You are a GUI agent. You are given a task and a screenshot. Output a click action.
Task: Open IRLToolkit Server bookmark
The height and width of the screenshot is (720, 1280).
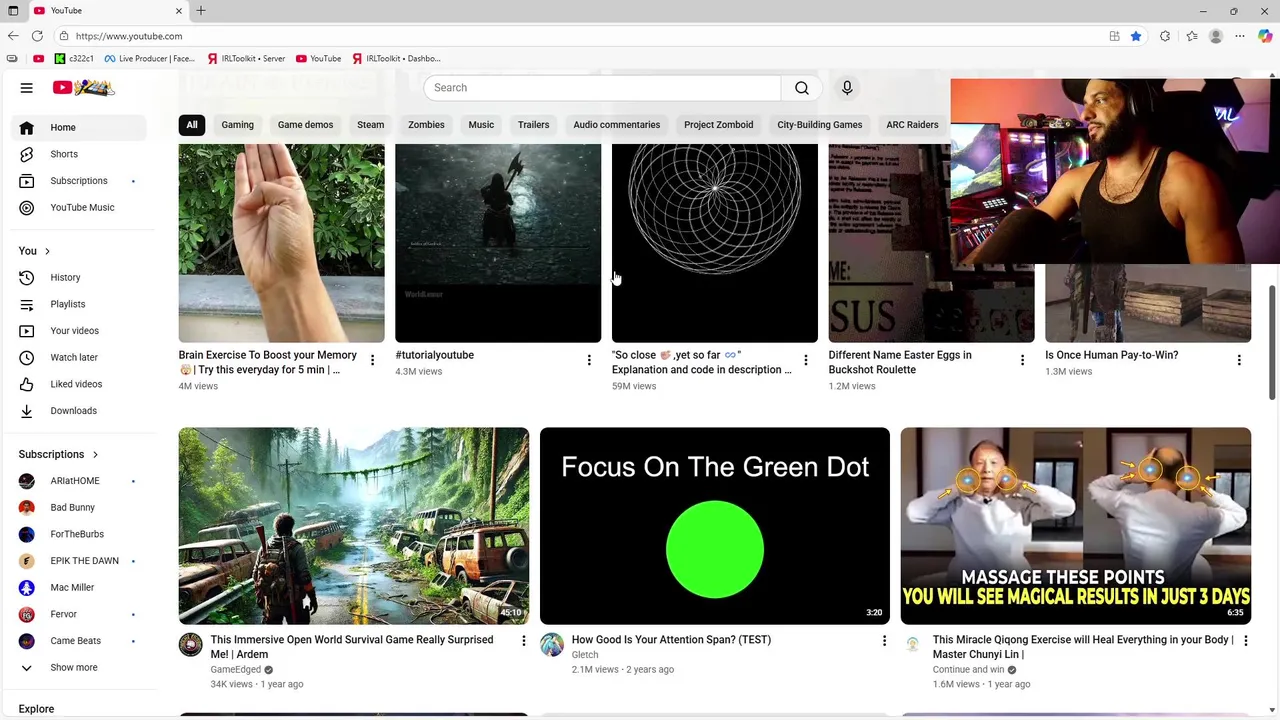(246, 58)
